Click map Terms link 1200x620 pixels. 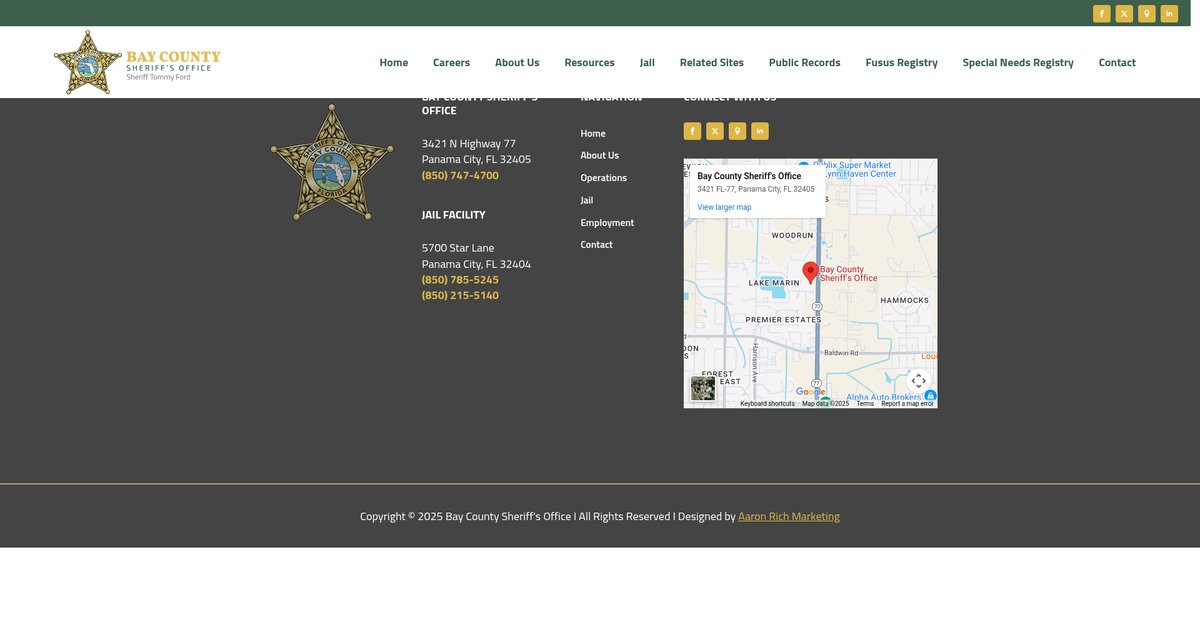pyautogui.click(x=865, y=404)
